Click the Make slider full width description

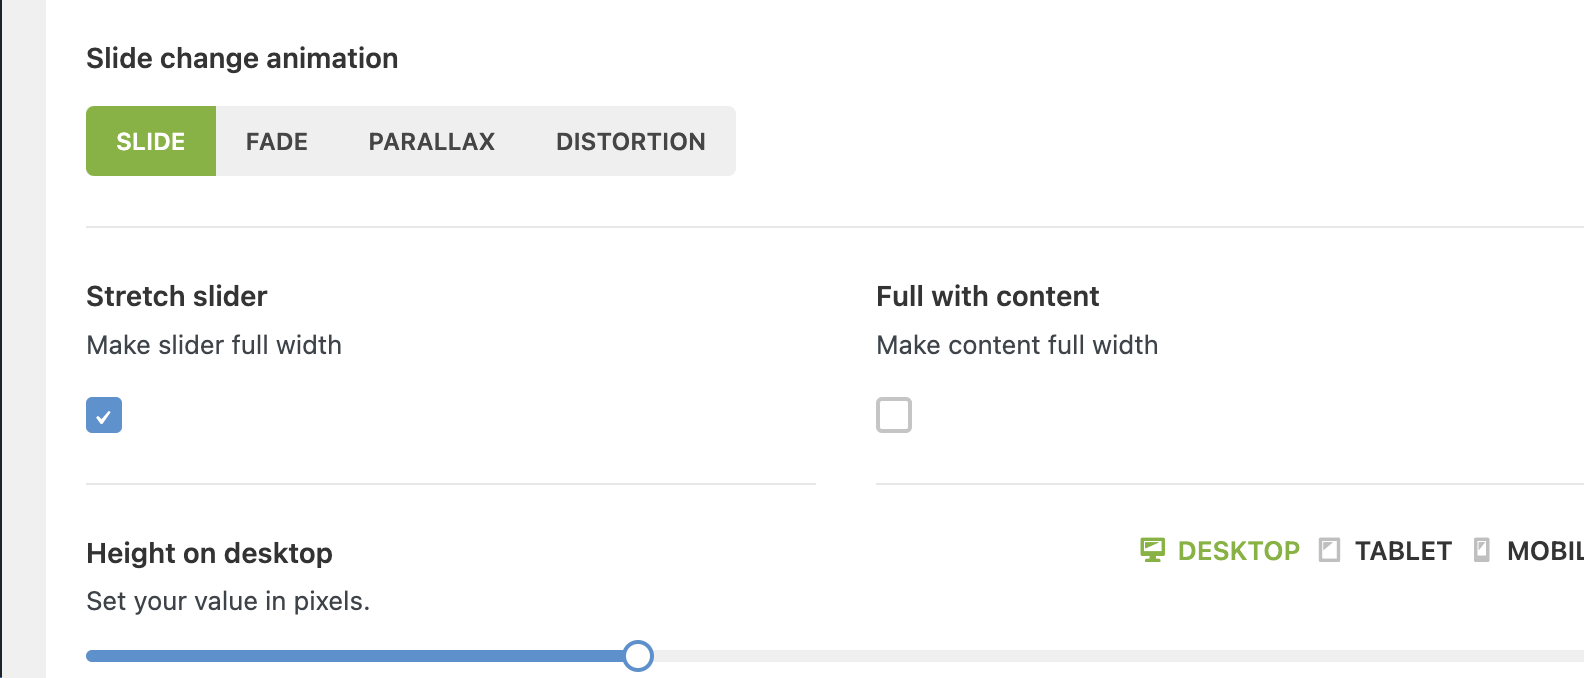(214, 345)
